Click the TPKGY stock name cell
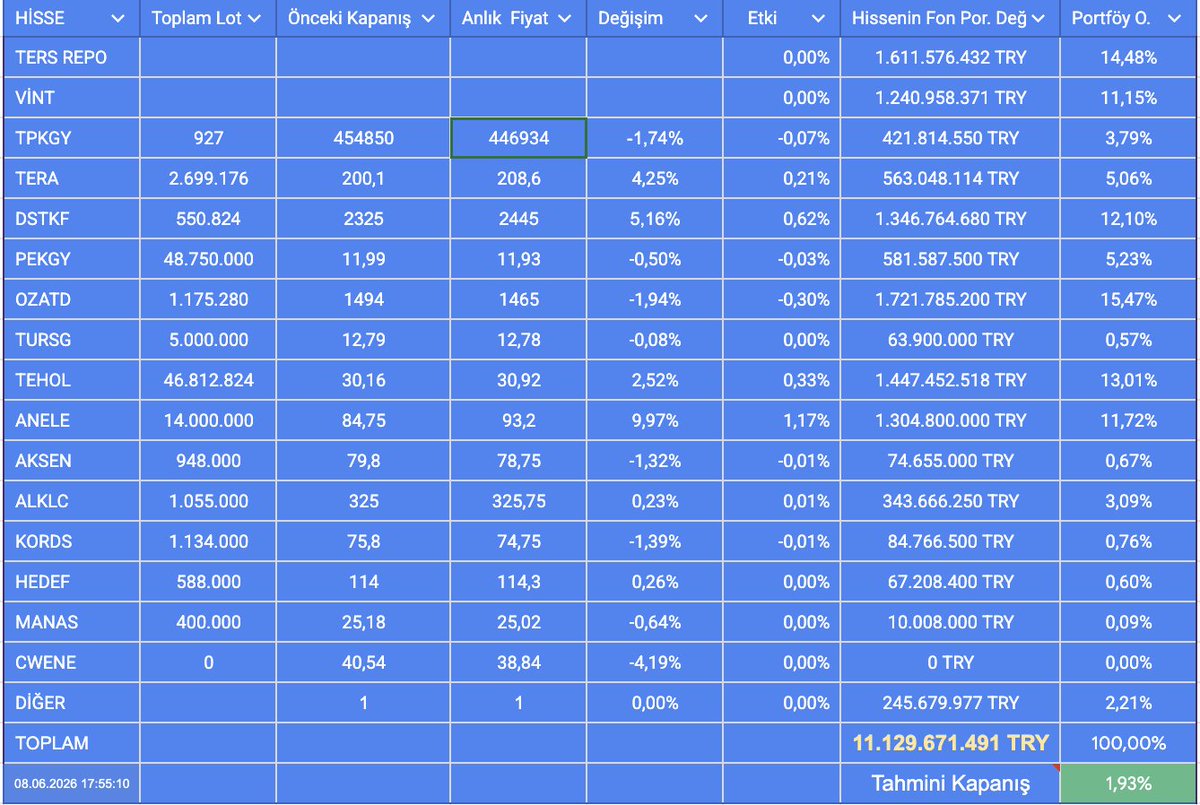 pyautogui.click(x=70, y=138)
